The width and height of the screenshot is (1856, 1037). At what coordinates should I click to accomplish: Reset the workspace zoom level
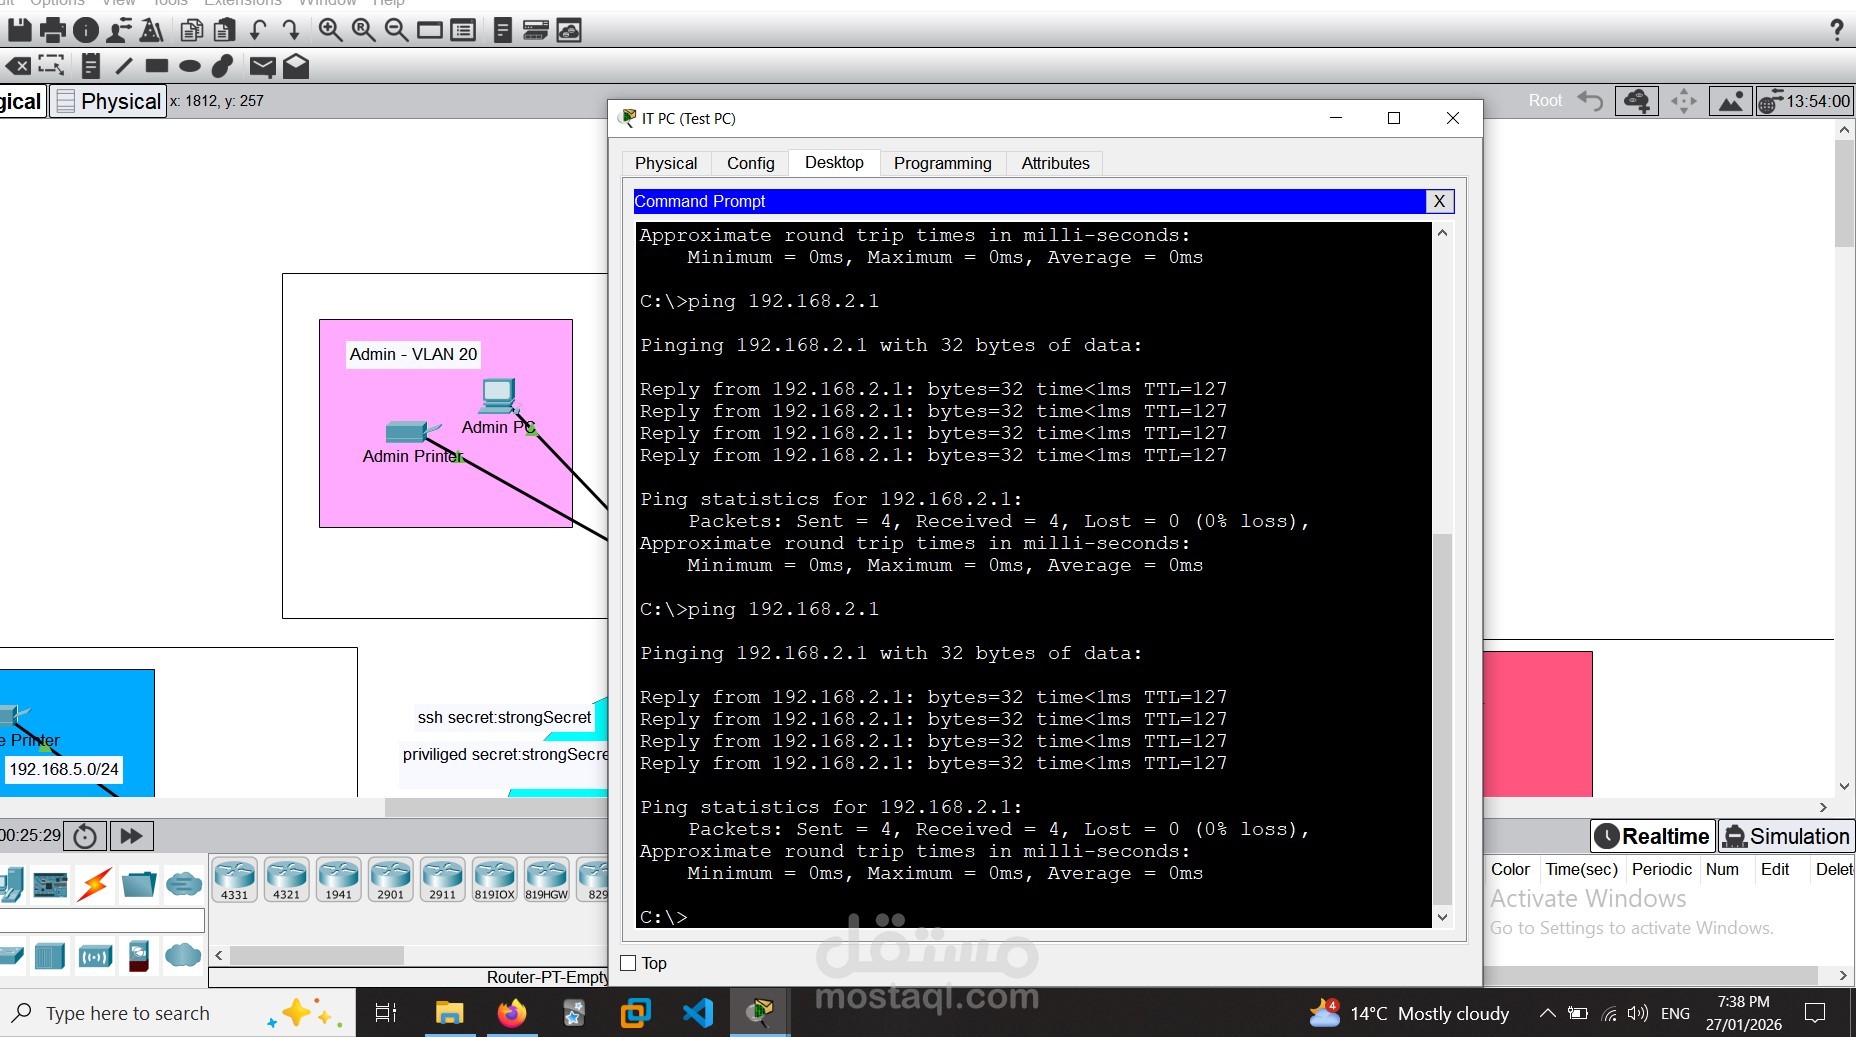(363, 30)
